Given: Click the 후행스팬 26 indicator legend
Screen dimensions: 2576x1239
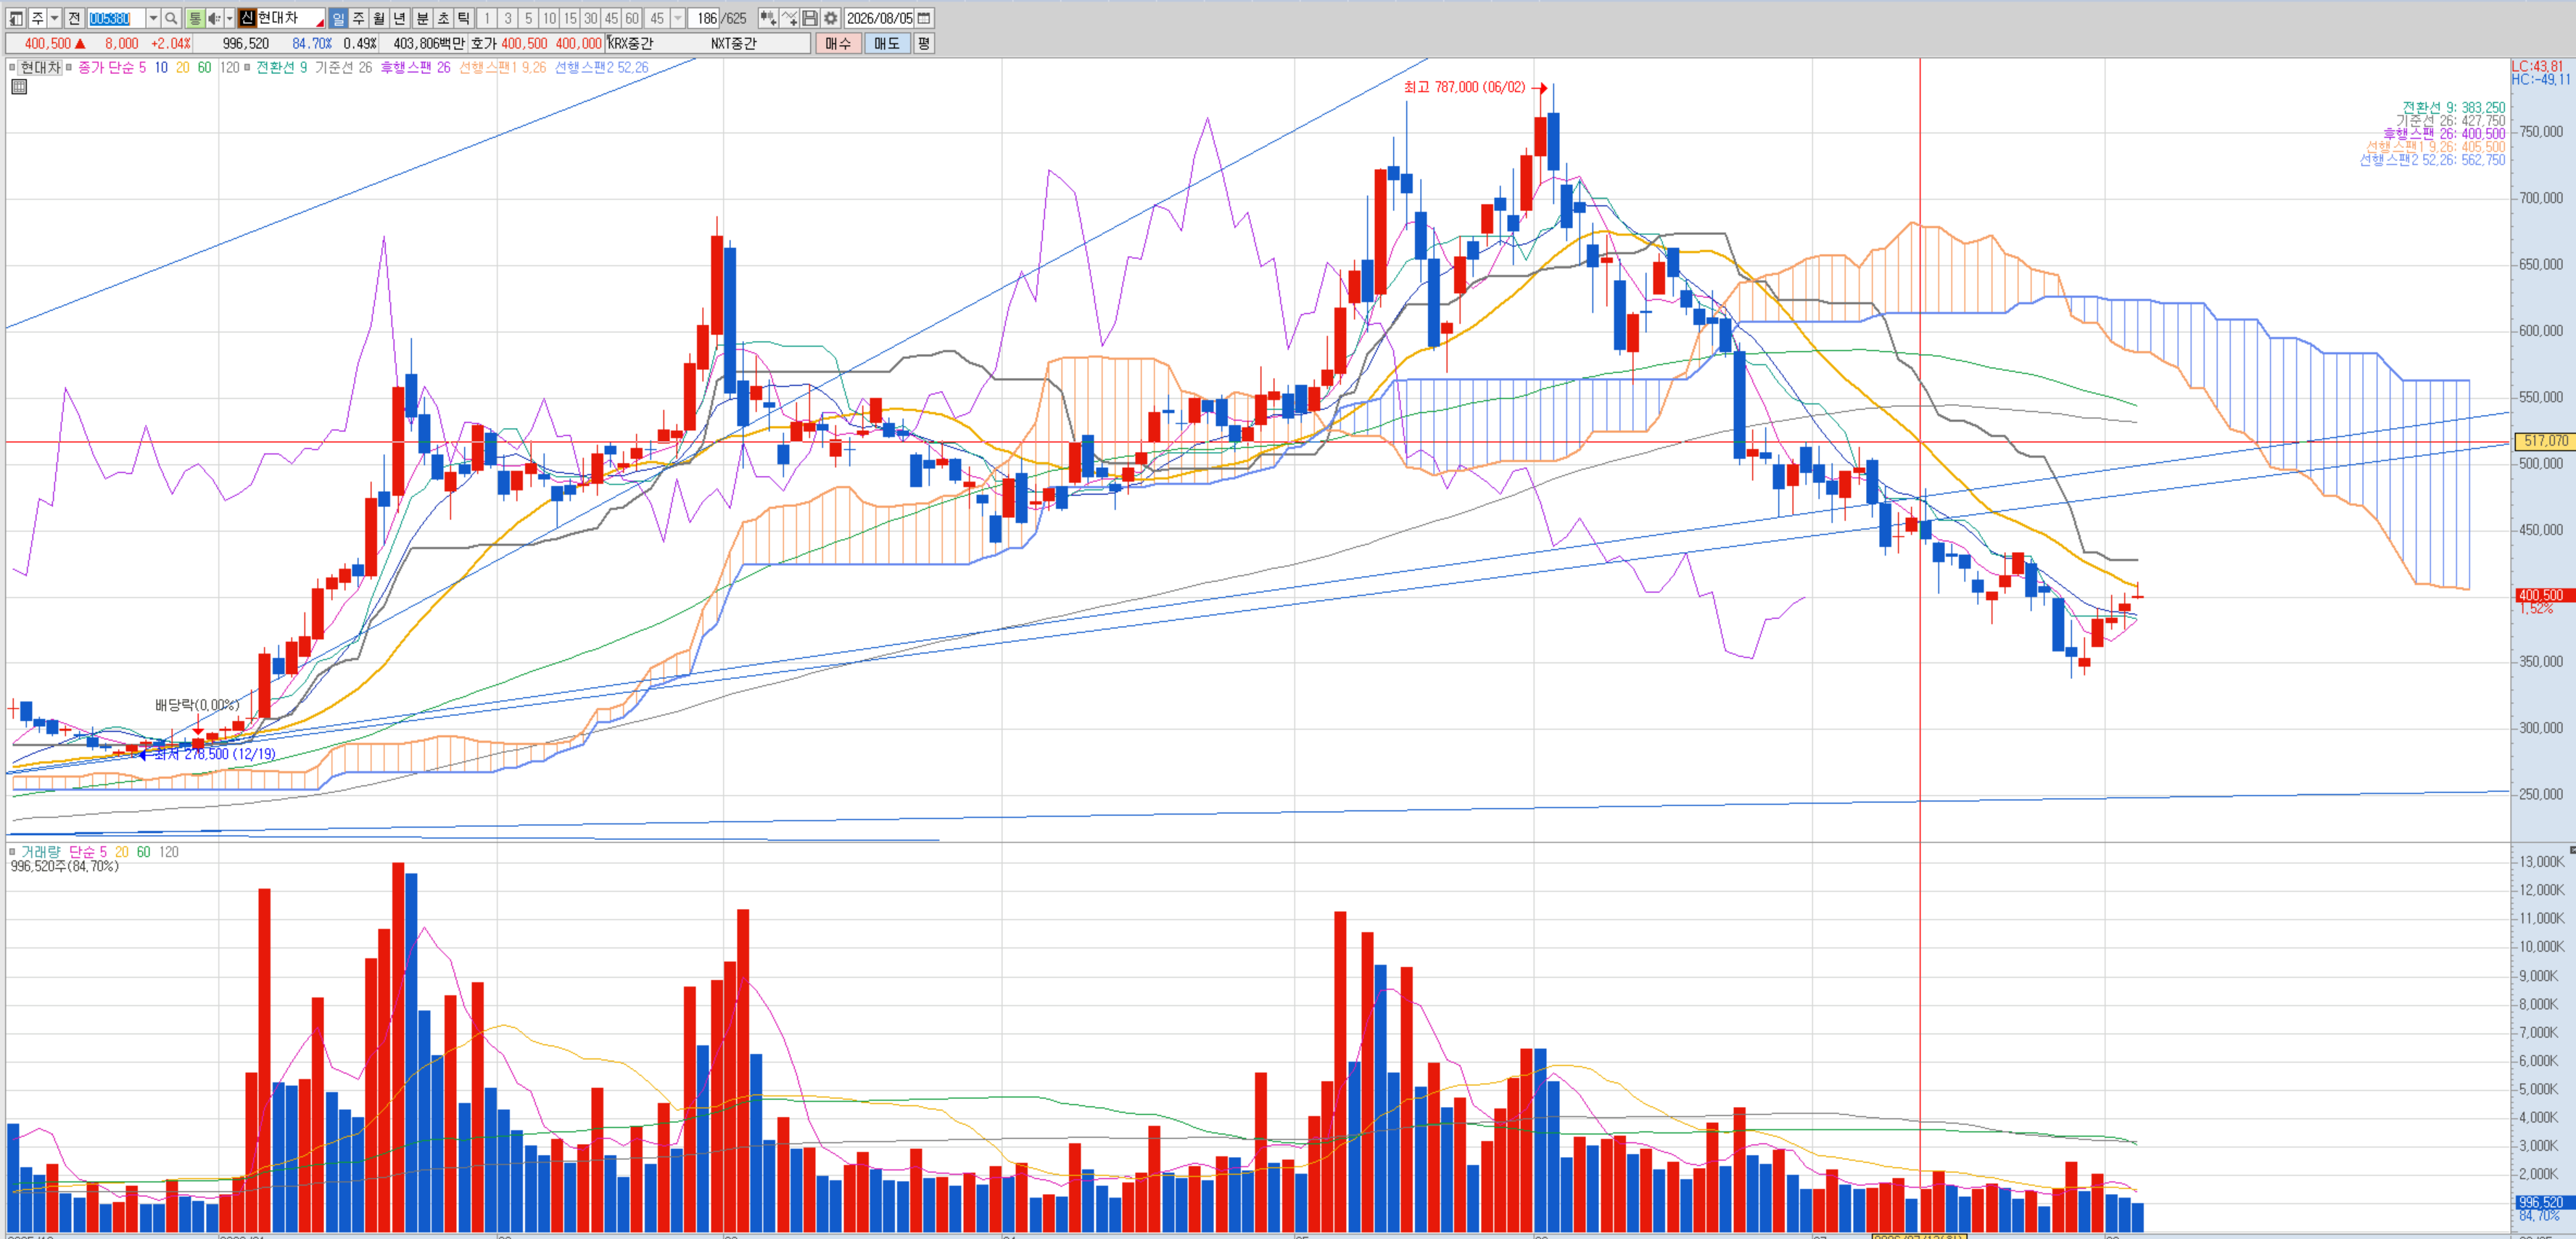Looking at the screenshot, I should (415, 67).
